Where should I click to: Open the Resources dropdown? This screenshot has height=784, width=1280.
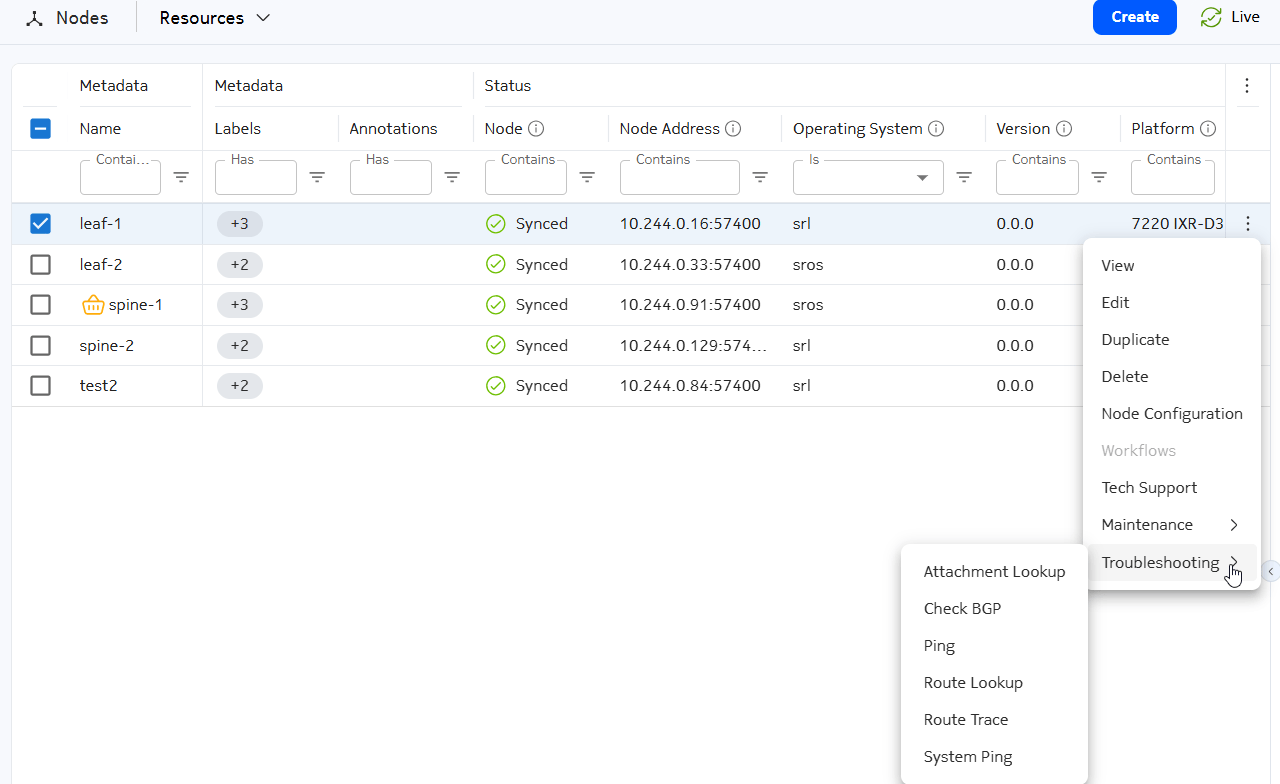coord(215,18)
